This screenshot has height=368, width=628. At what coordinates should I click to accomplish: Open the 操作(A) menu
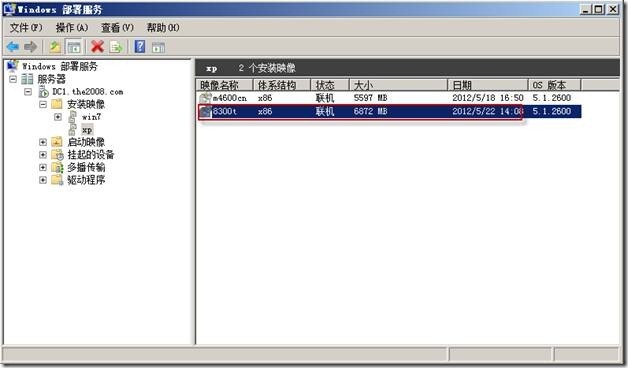point(72,27)
